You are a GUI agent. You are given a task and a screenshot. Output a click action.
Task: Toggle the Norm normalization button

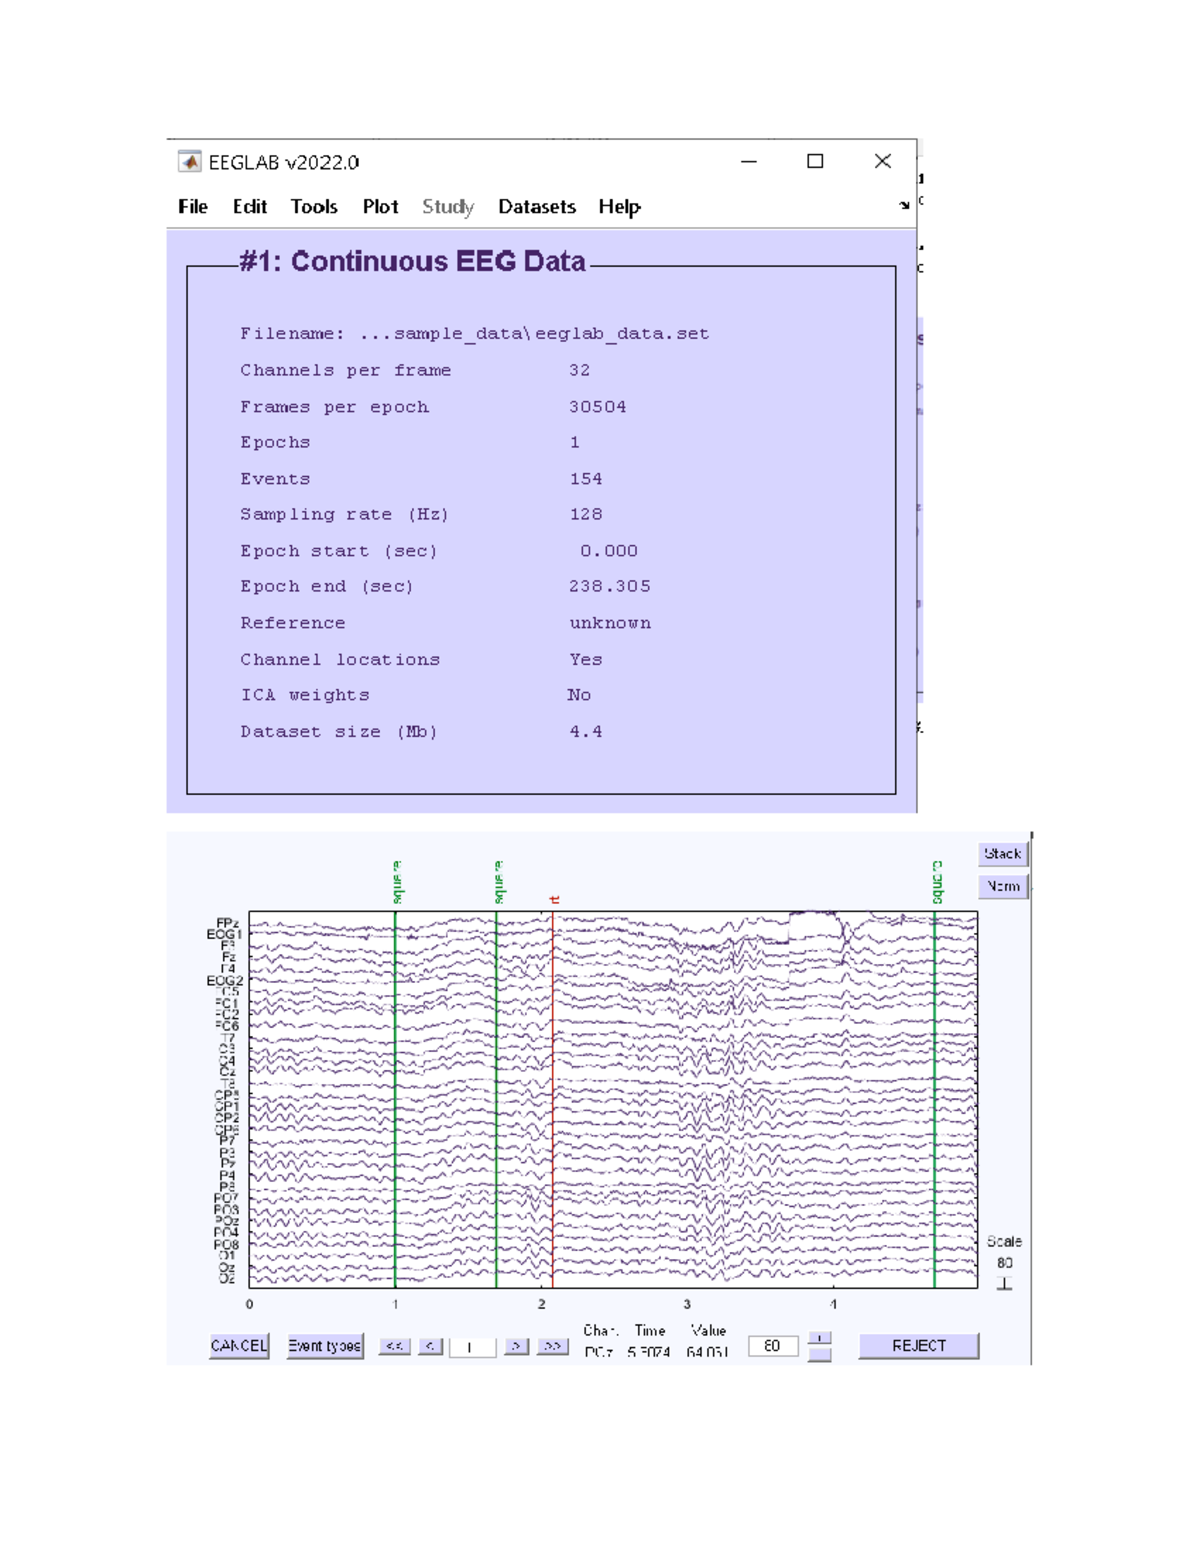tap(1002, 886)
